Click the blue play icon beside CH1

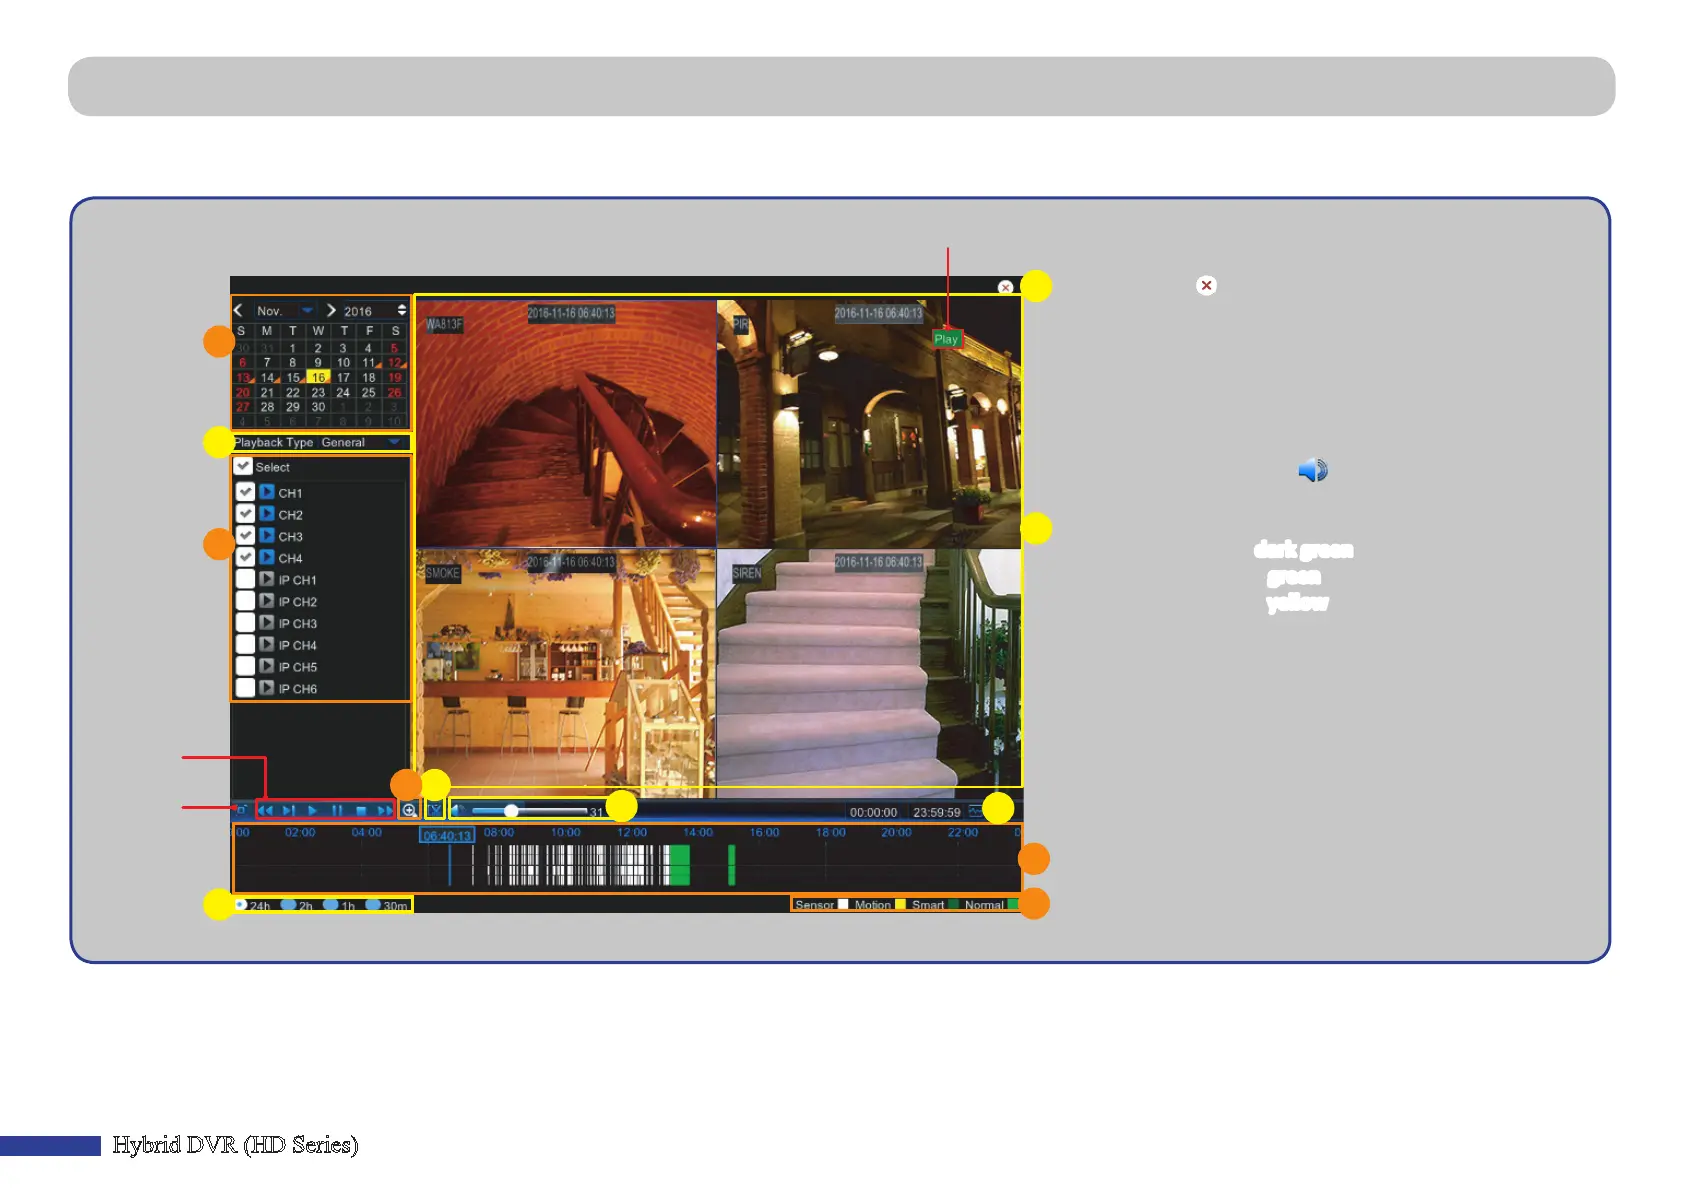click(x=267, y=492)
